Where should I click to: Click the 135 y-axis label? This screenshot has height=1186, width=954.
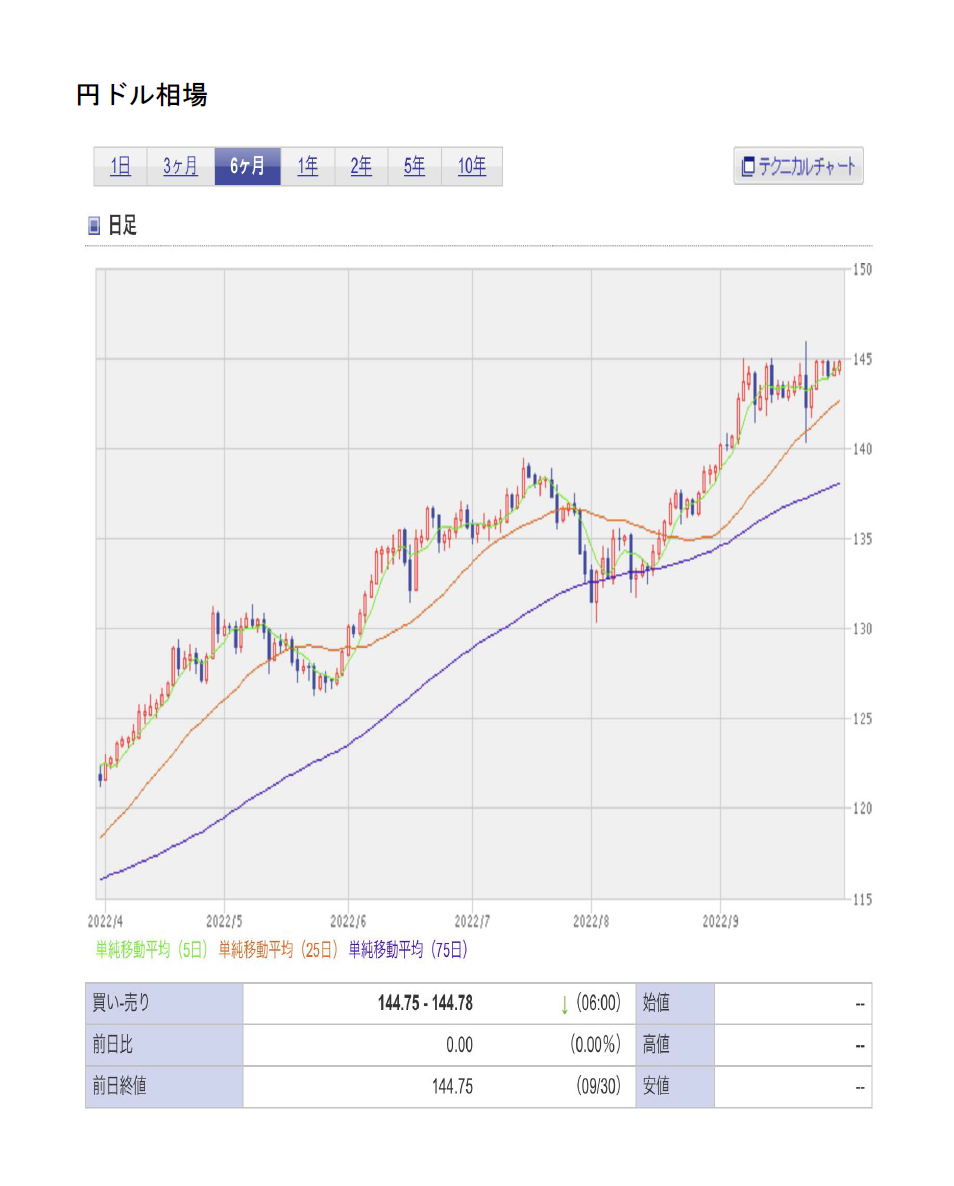pos(862,539)
